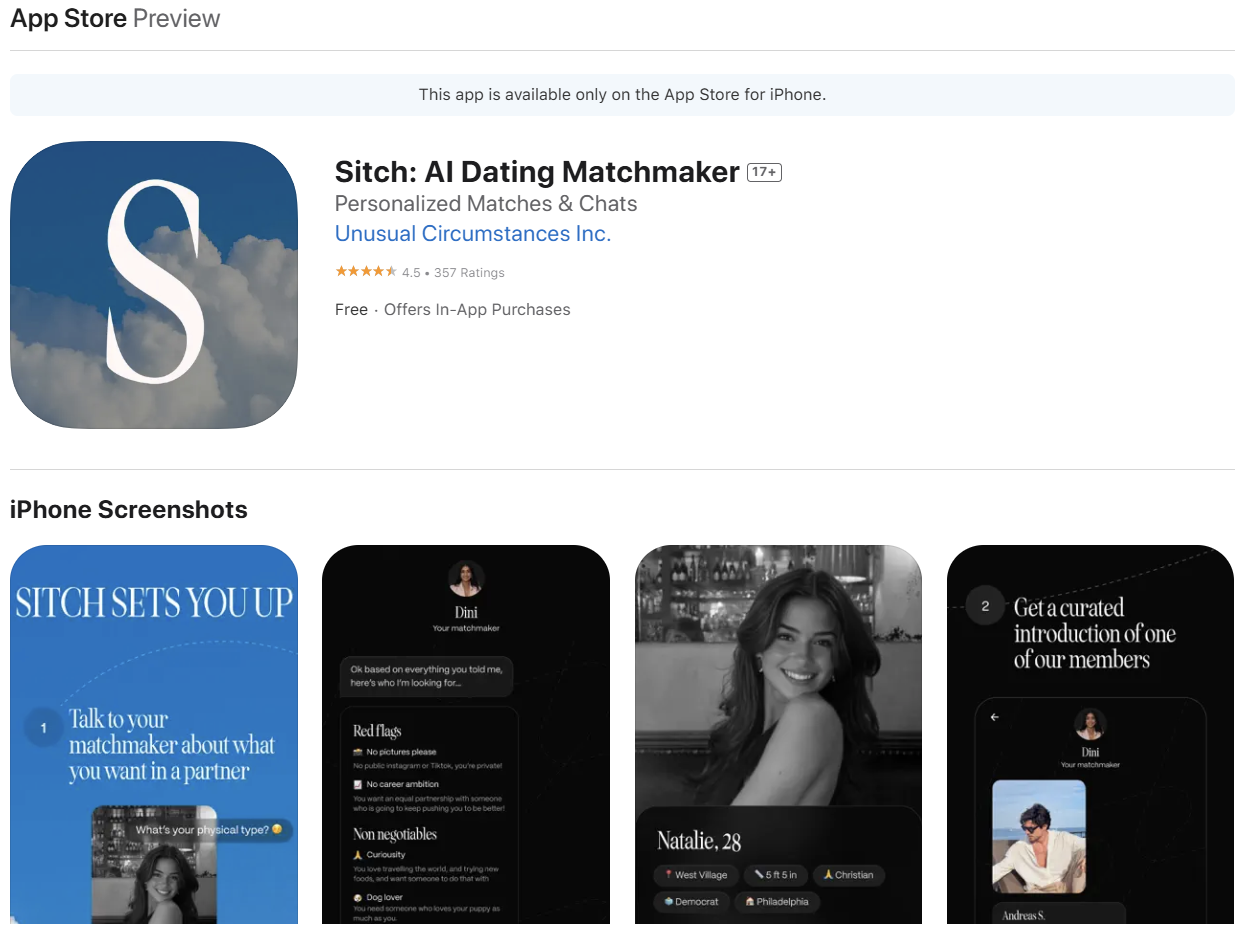Click the Dini matchmaker avatar in second screenshot
The image size is (1243, 926).
[x=466, y=579]
